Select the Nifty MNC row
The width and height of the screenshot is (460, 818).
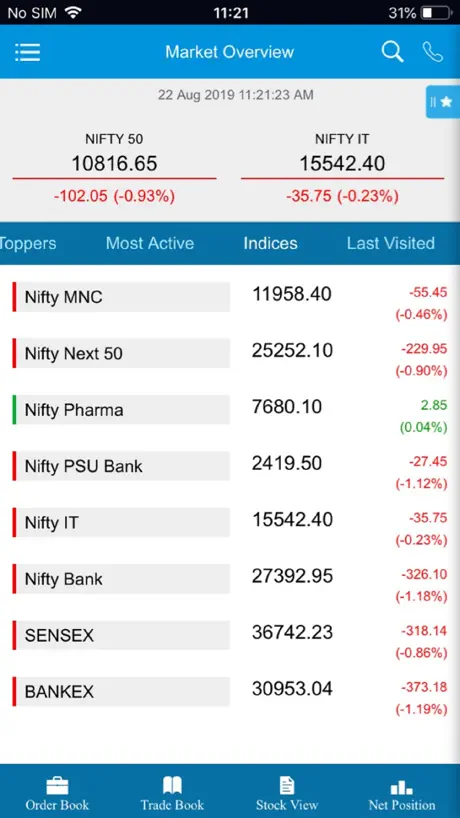[230, 297]
